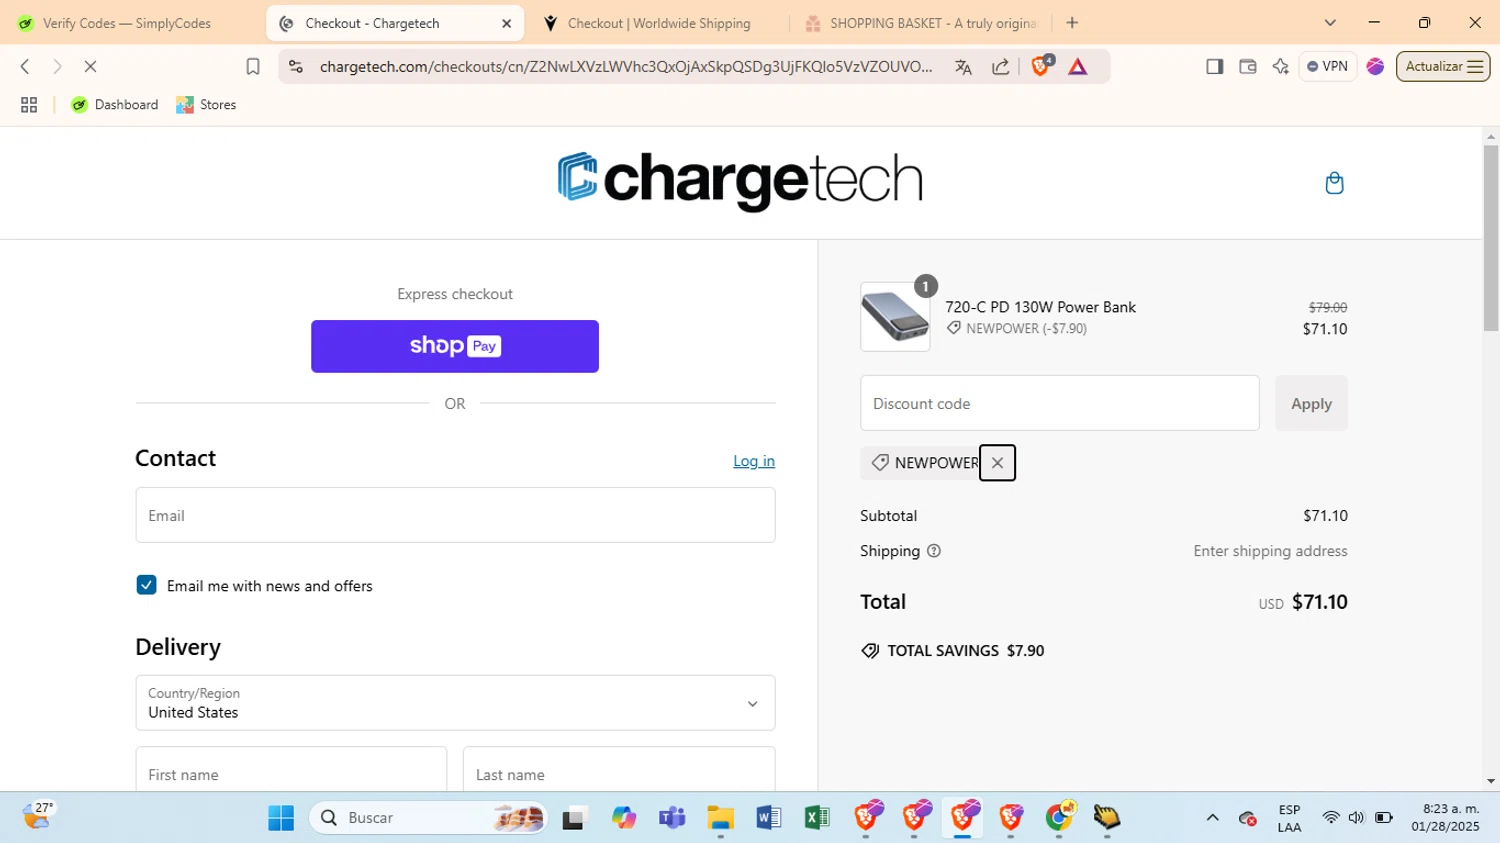Open the Windows Start menu
The image size is (1500, 843).
281,818
